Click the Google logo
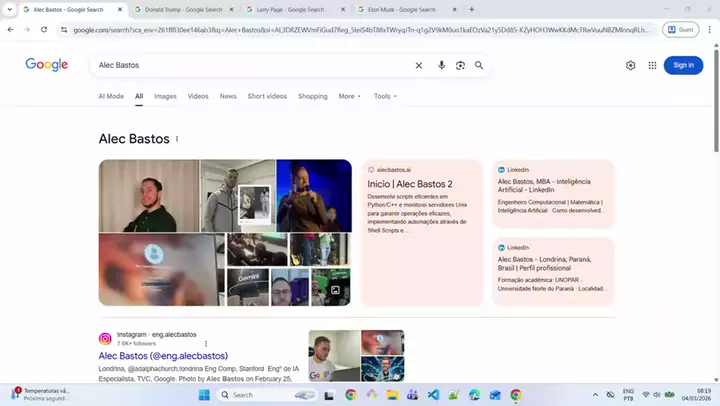The width and height of the screenshot is (720, 406). tap(47, 65)
